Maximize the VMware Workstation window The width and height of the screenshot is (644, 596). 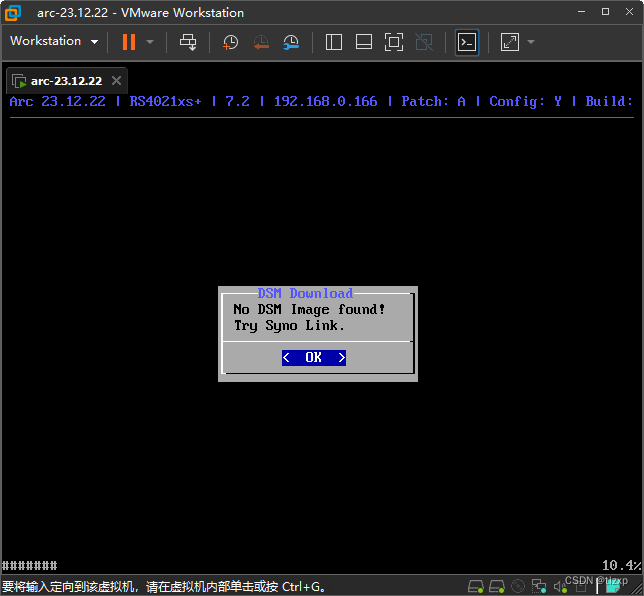(x=605, y=12)
